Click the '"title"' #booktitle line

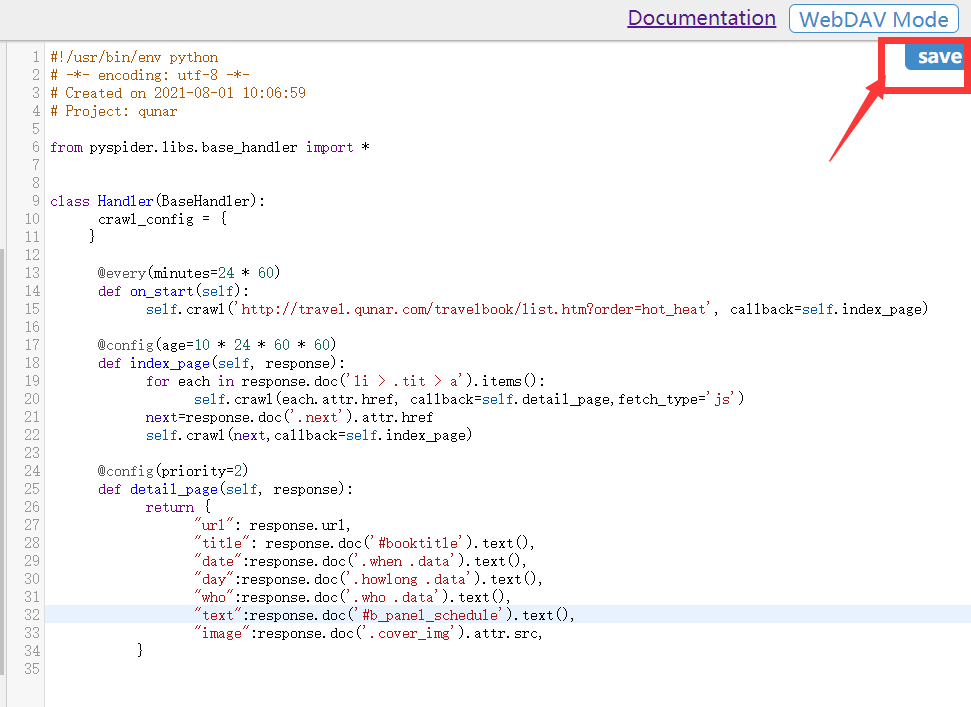(364, 543)
